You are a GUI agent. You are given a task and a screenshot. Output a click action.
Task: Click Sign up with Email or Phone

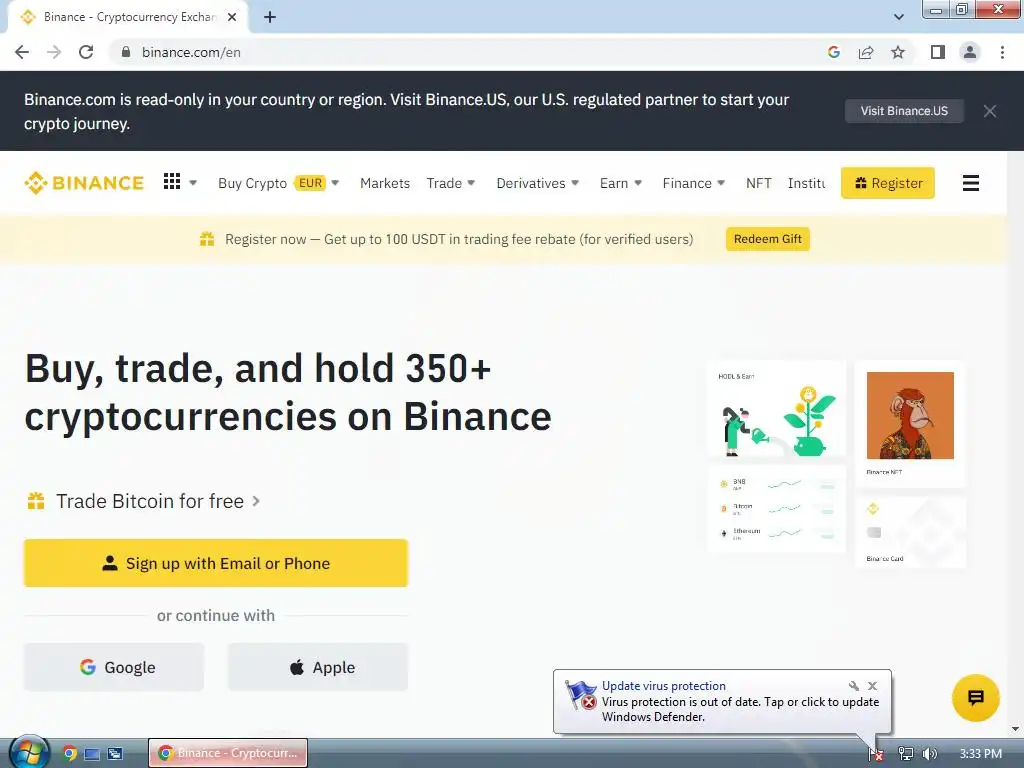tap(216, 563)
